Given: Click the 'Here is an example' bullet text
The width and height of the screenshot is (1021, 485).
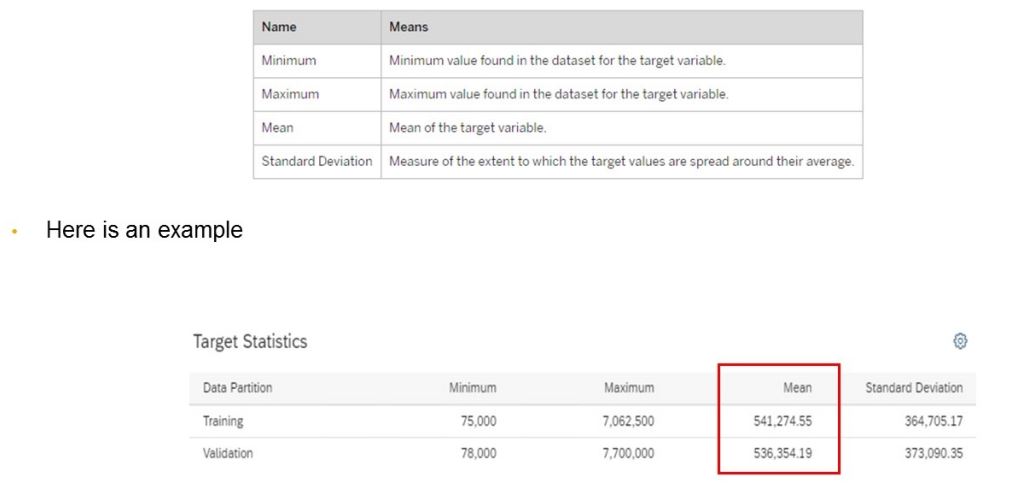Looking at the screenshot, I should 144,230.
